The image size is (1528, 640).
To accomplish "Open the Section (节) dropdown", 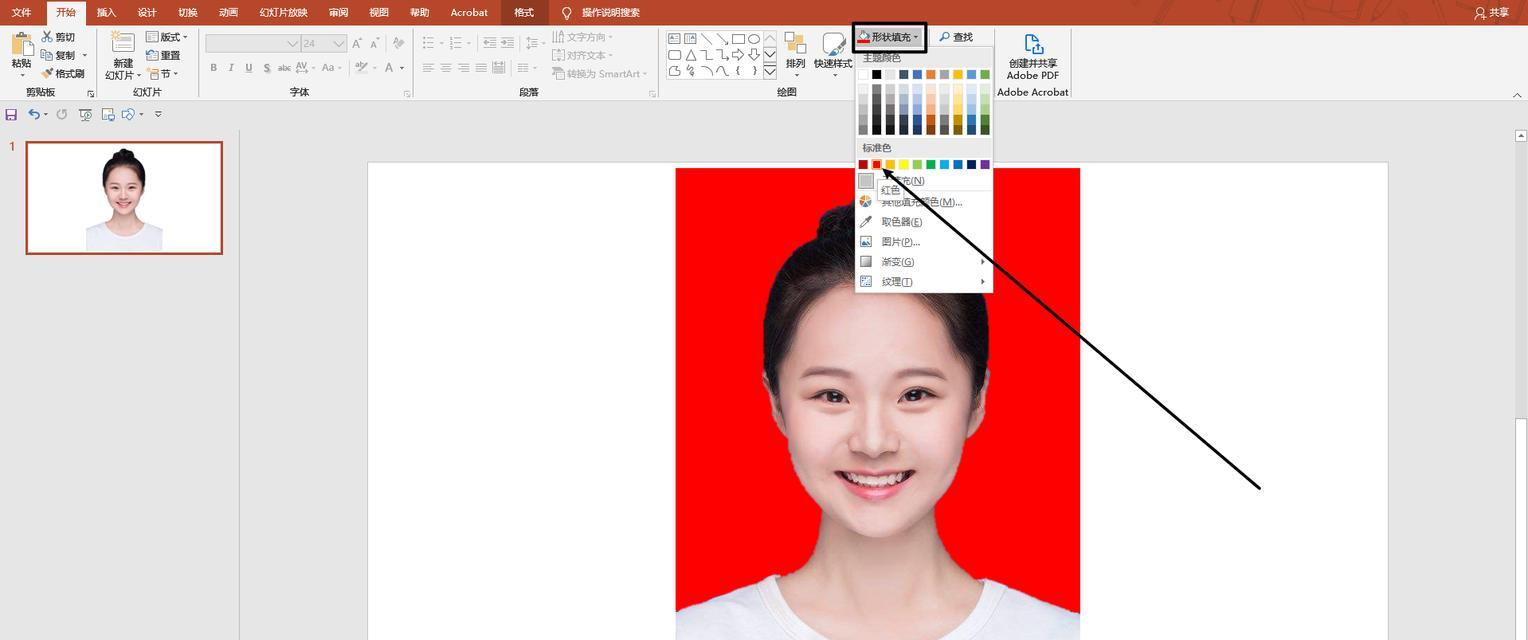I will coord(163,74).
